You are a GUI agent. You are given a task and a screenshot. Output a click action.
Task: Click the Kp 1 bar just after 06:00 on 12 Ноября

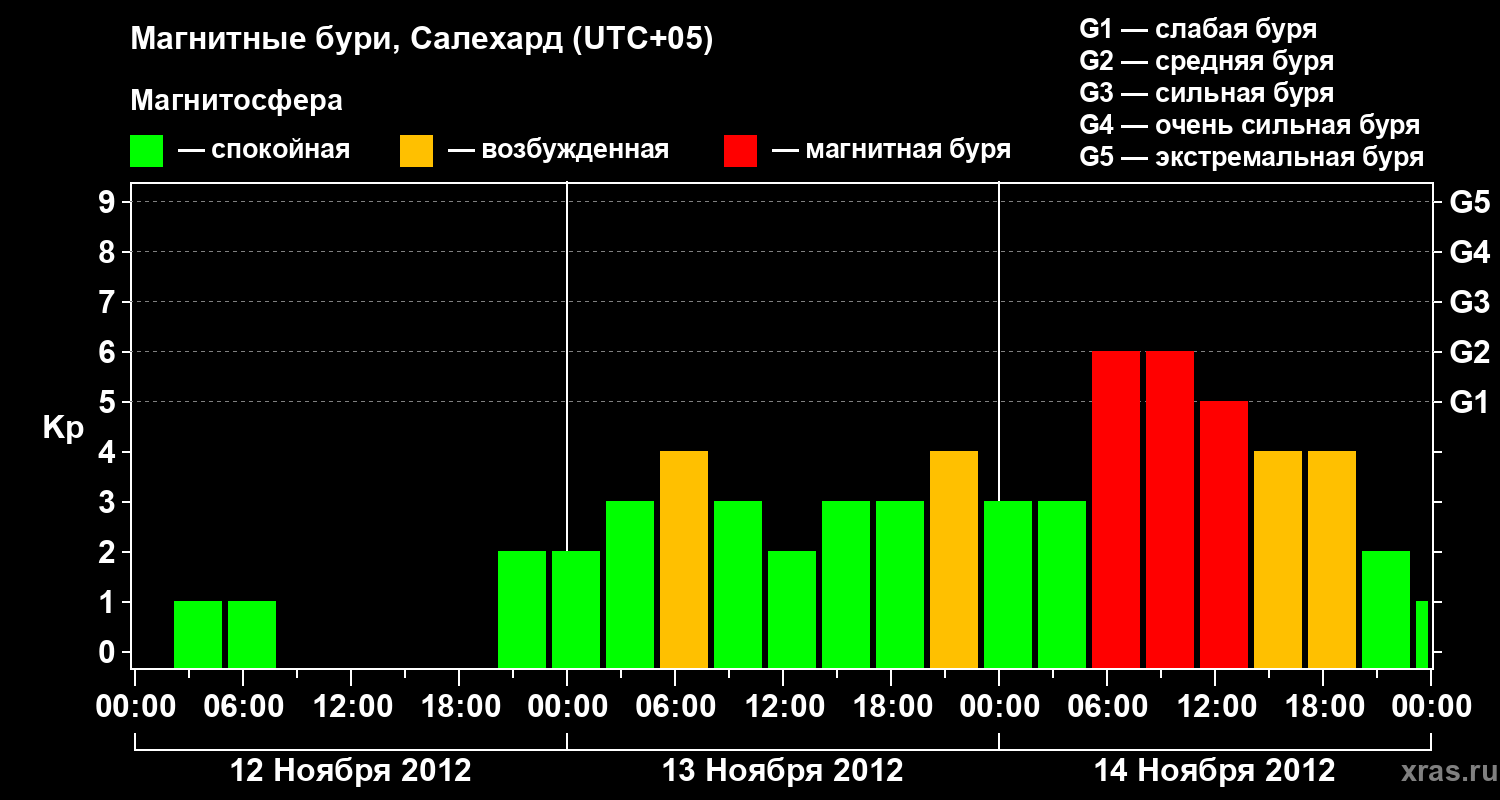click(252, 634)
